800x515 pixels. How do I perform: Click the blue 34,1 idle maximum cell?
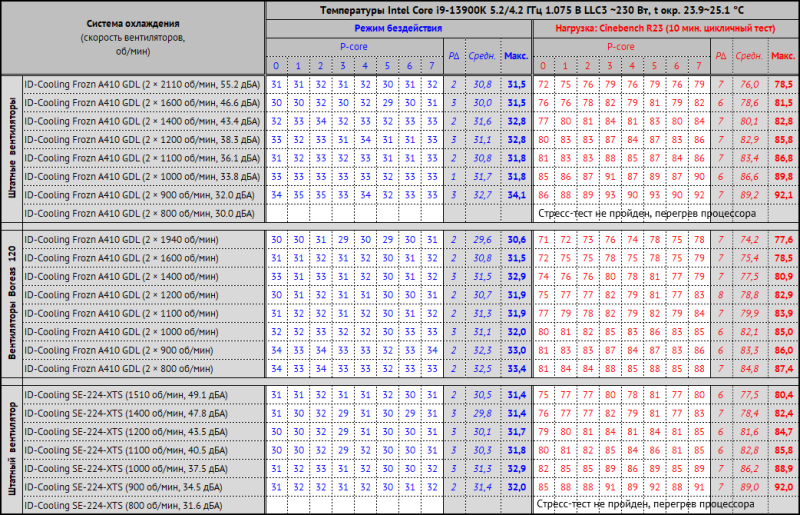(516, 195)
